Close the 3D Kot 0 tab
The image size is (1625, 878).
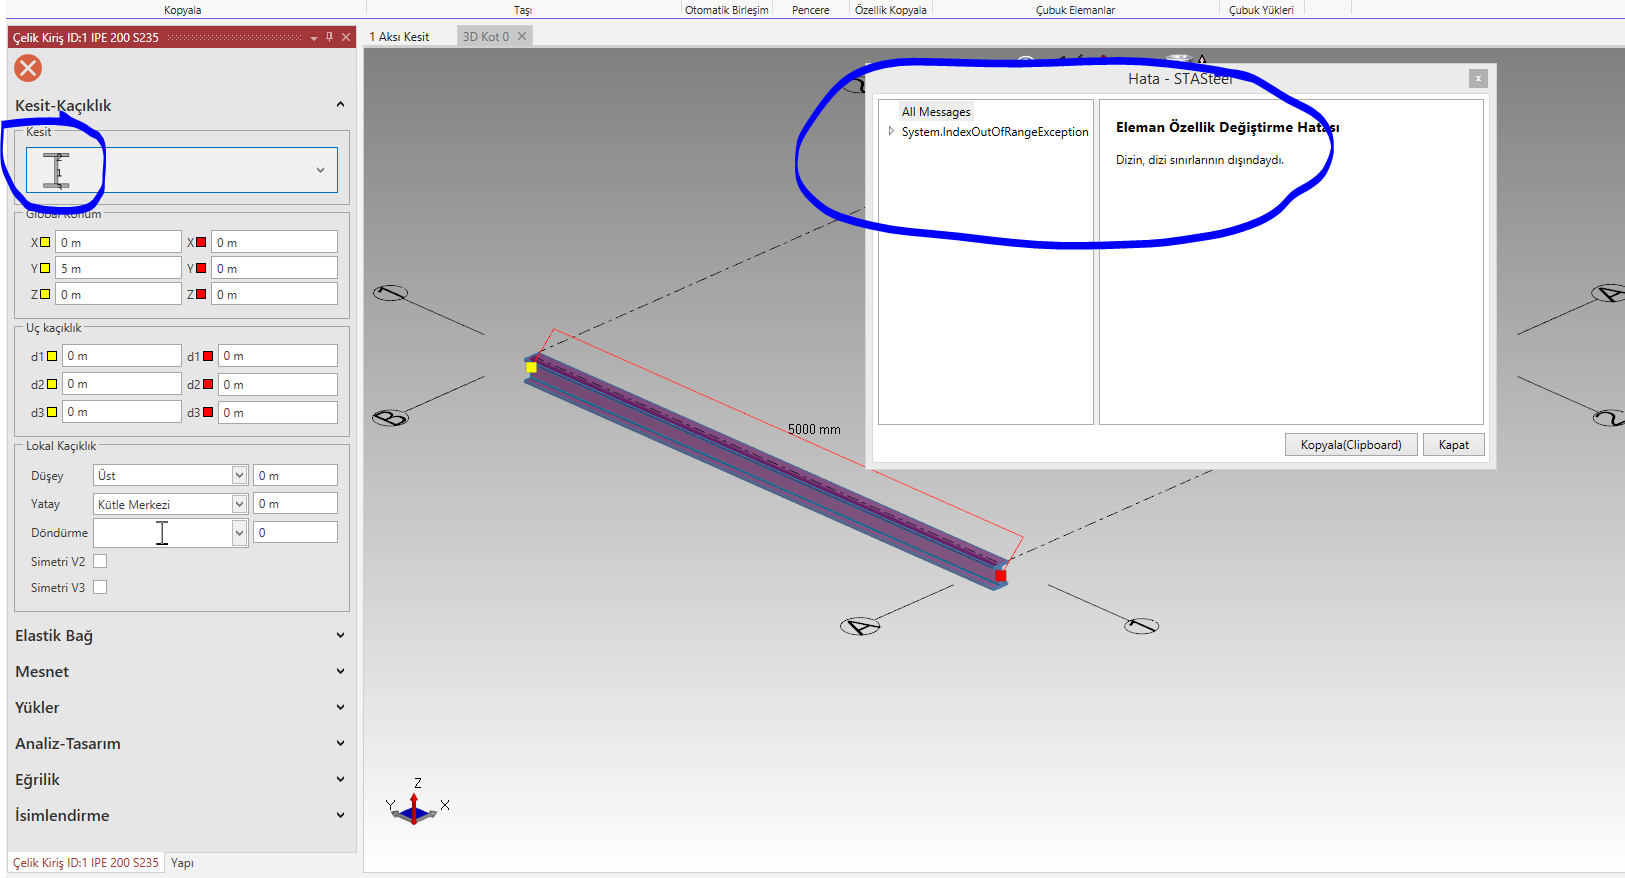522,36
